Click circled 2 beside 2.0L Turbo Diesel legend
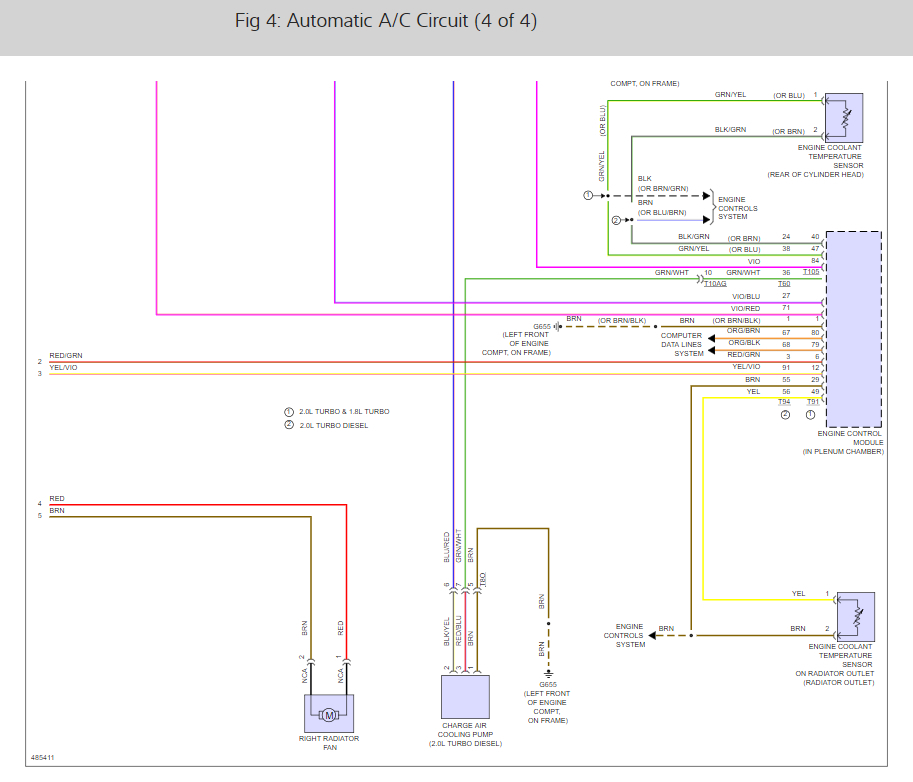 click(x=289, y=425)
